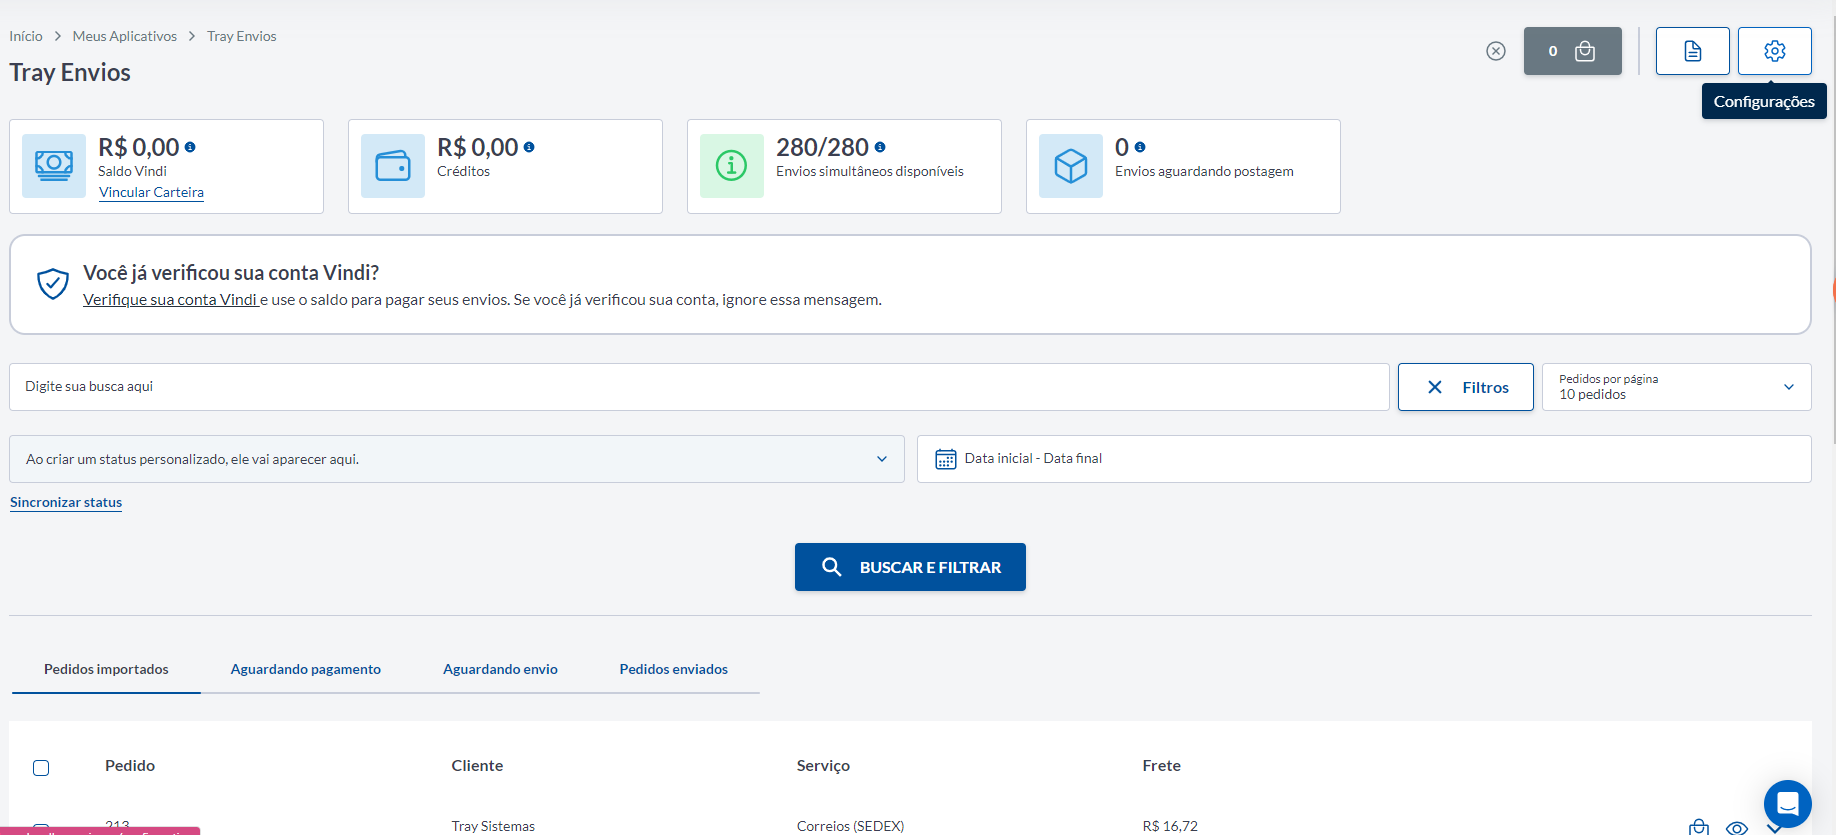This screenshot has height=835, width=1836.
Task: Click the calendar icon in date field
Action: coord(945,459)
